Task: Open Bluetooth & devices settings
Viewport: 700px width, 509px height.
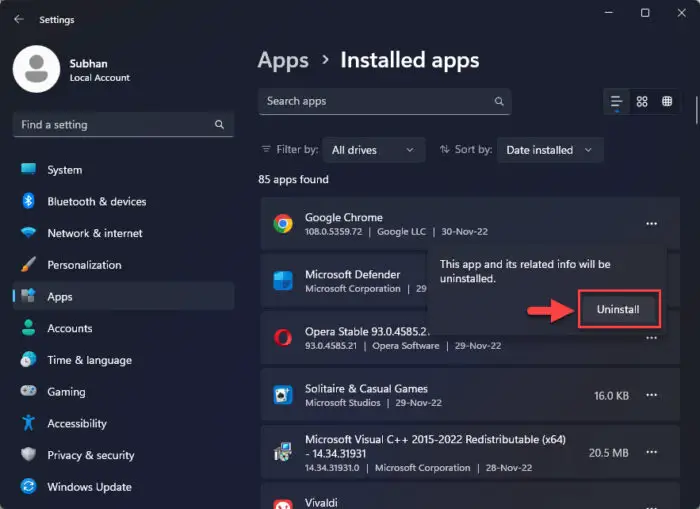Action: tap(96, 202)
